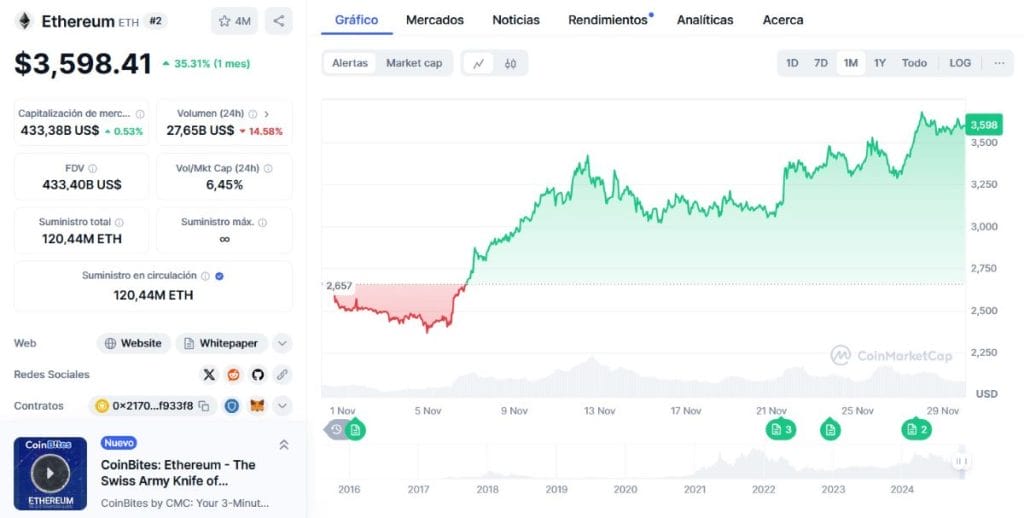Click the 433,38B US$ market cap value
The image size is (1024, 518).
coord(60,131)
